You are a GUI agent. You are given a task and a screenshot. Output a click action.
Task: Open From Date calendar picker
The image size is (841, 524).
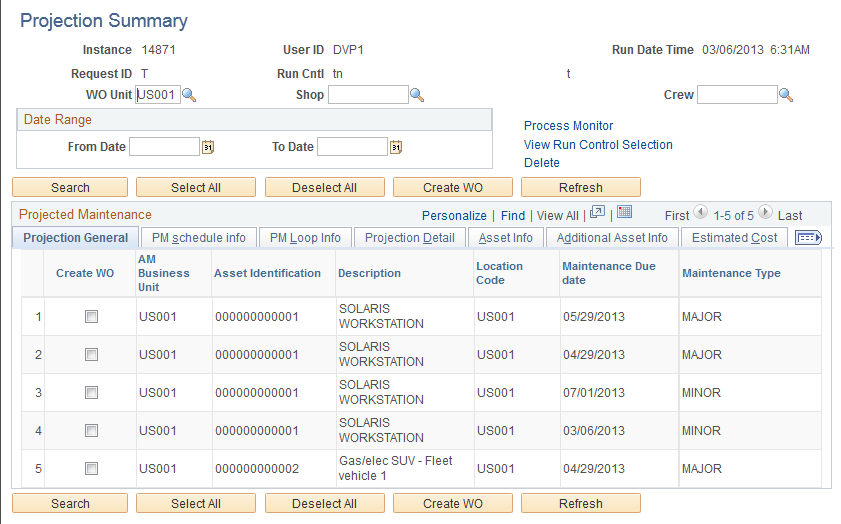point(208,147)
